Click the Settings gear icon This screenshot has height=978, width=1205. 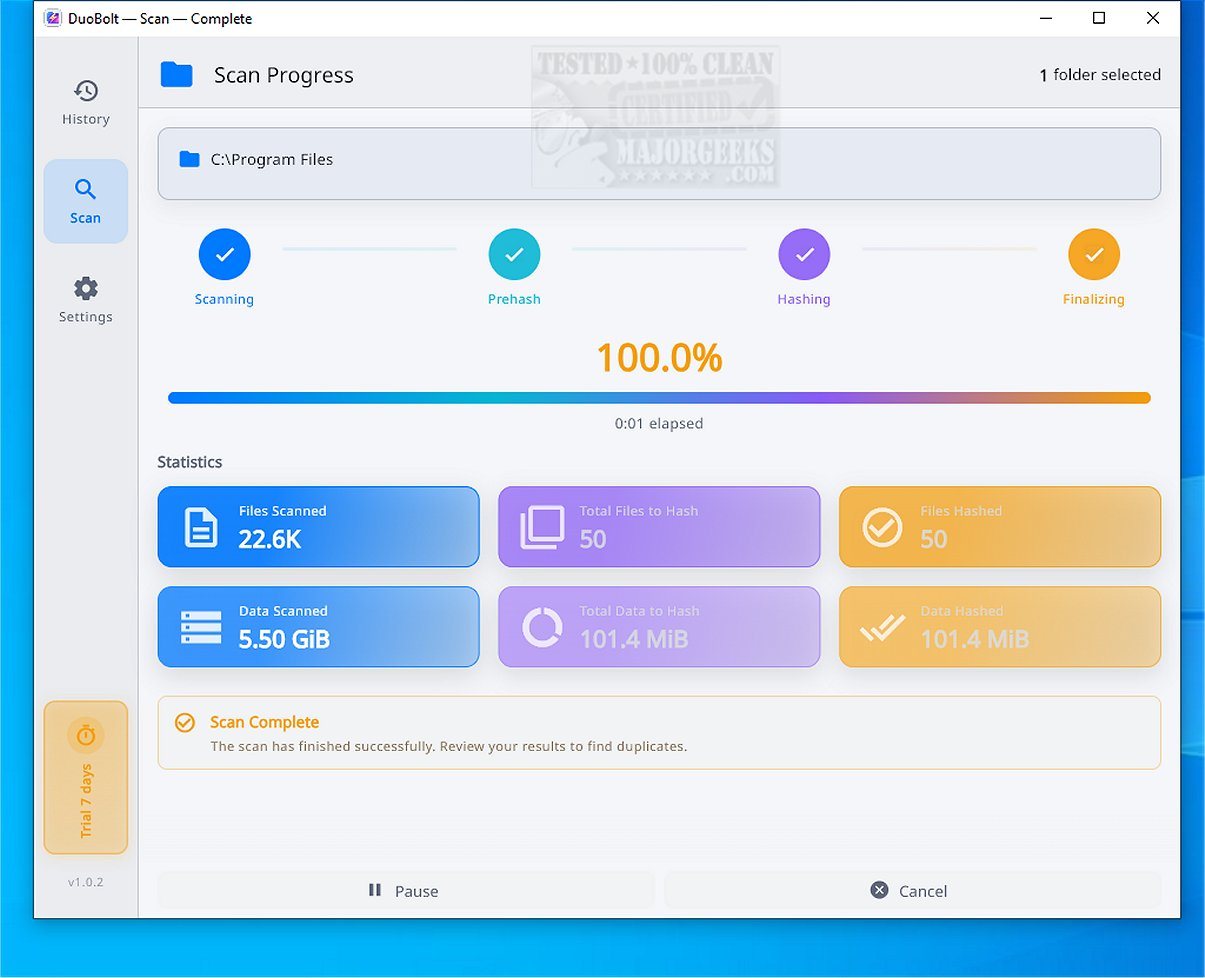click(86, 288)
